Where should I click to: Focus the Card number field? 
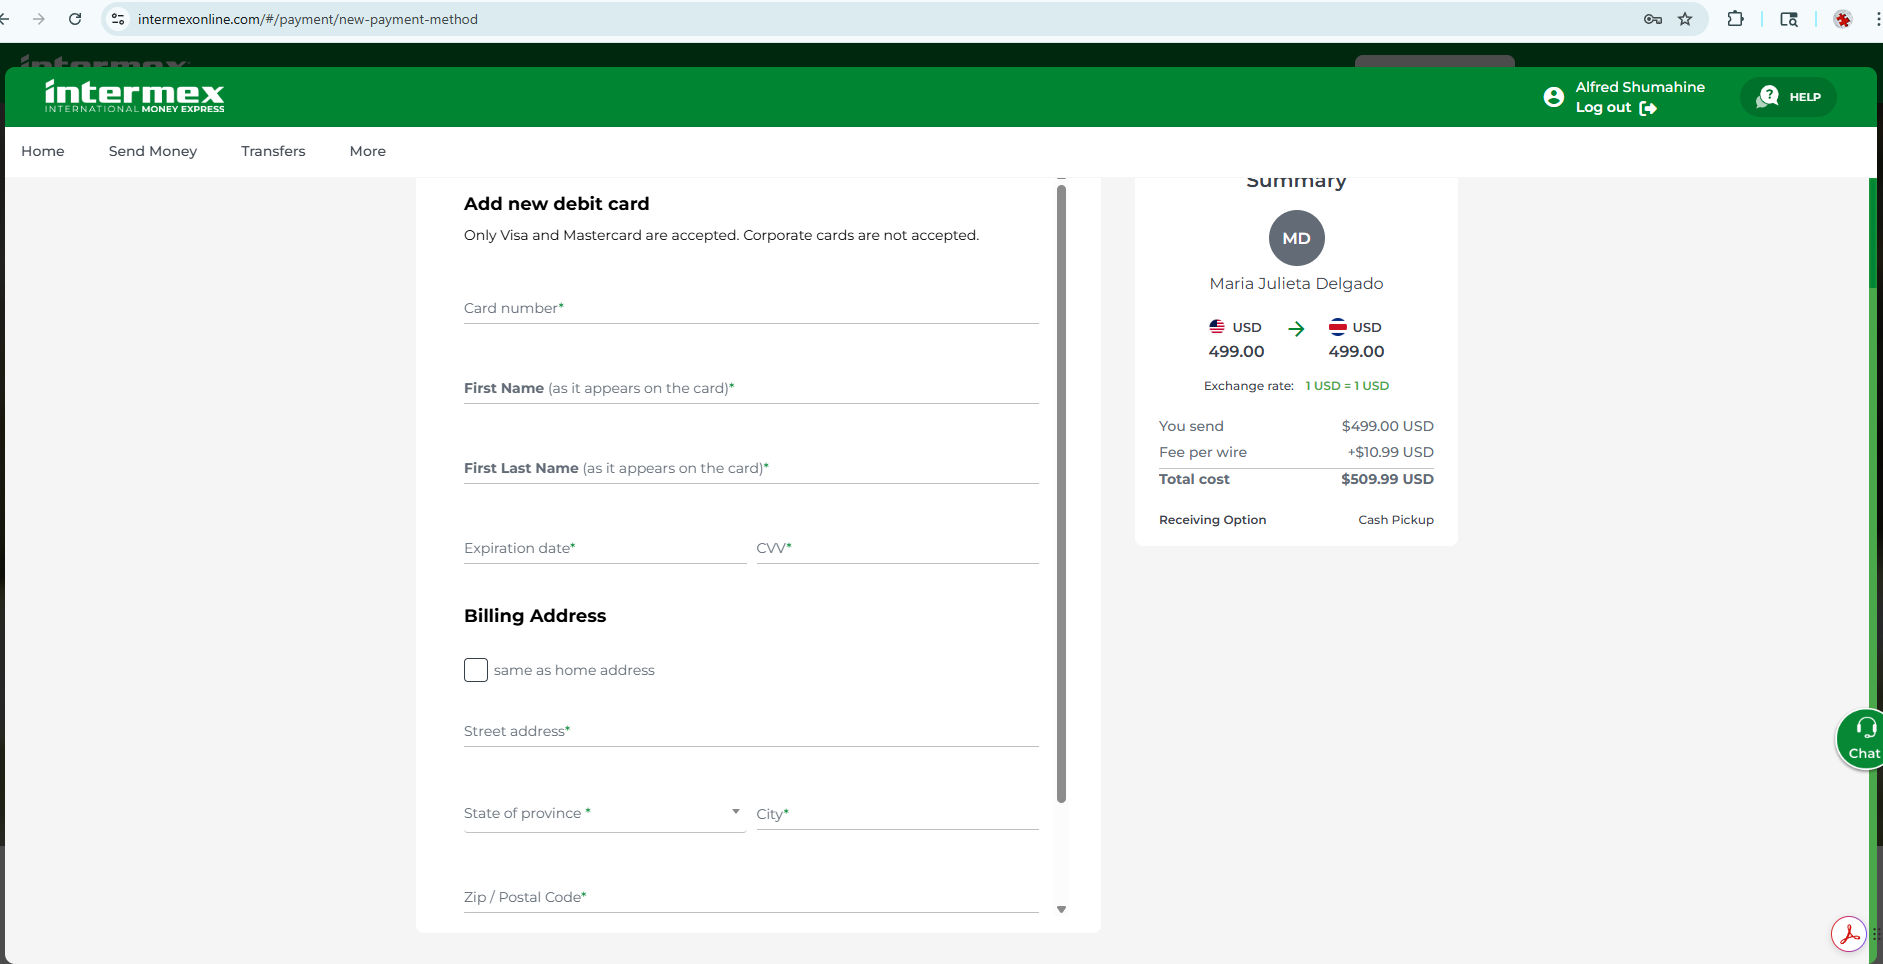(x=750, y=309)
